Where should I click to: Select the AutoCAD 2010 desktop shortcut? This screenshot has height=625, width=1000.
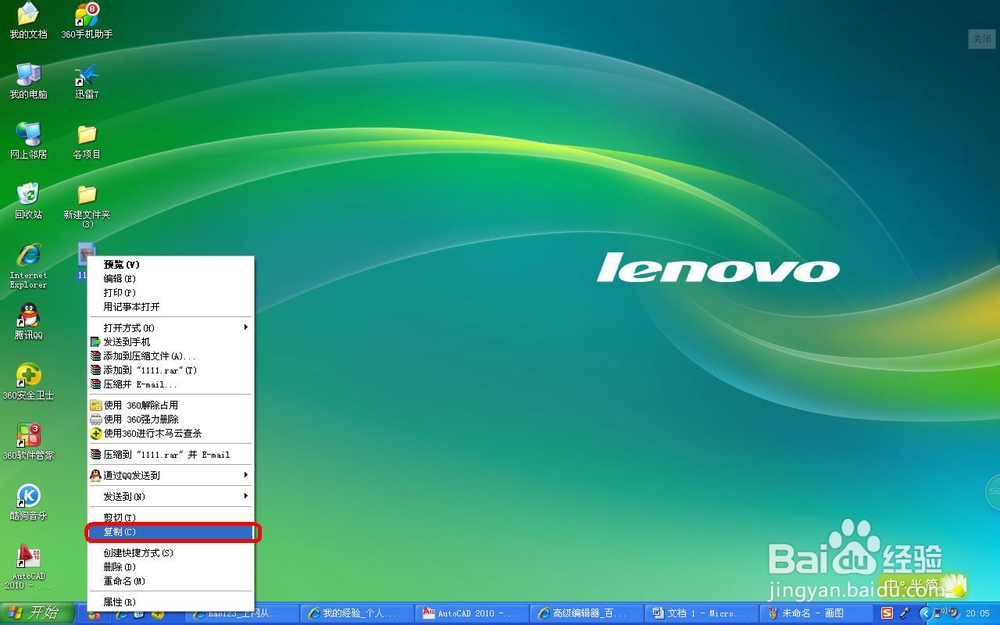[x=28, y=566]
